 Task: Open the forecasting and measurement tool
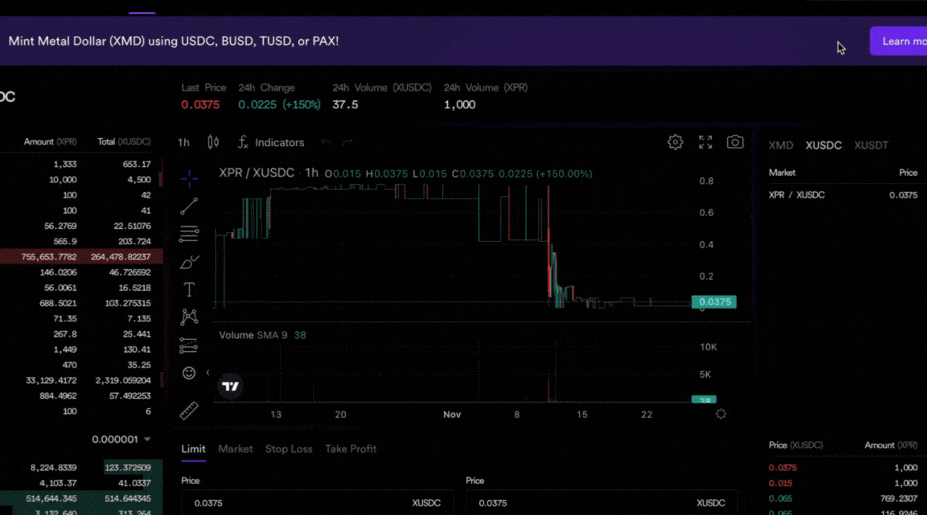[x=189, y=345]
